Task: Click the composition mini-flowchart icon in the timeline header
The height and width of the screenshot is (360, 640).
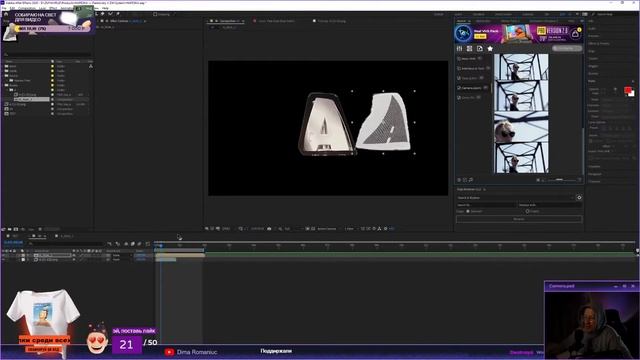Action: tap(110, 244)
